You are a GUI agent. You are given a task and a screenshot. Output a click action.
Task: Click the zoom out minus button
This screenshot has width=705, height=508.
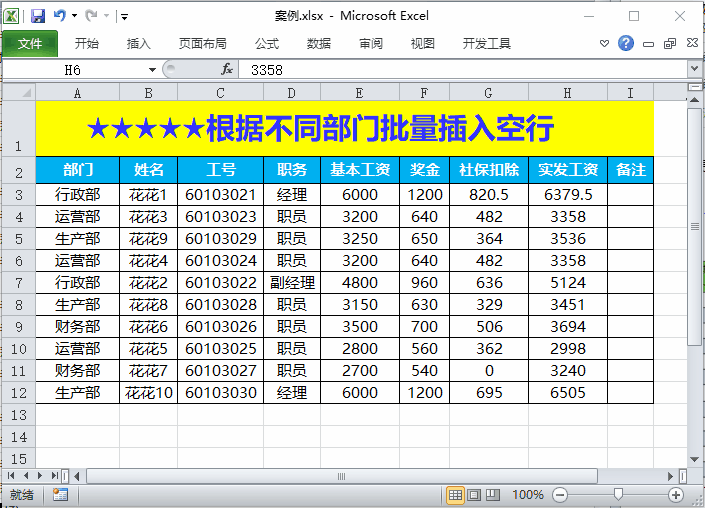point(560,495)
